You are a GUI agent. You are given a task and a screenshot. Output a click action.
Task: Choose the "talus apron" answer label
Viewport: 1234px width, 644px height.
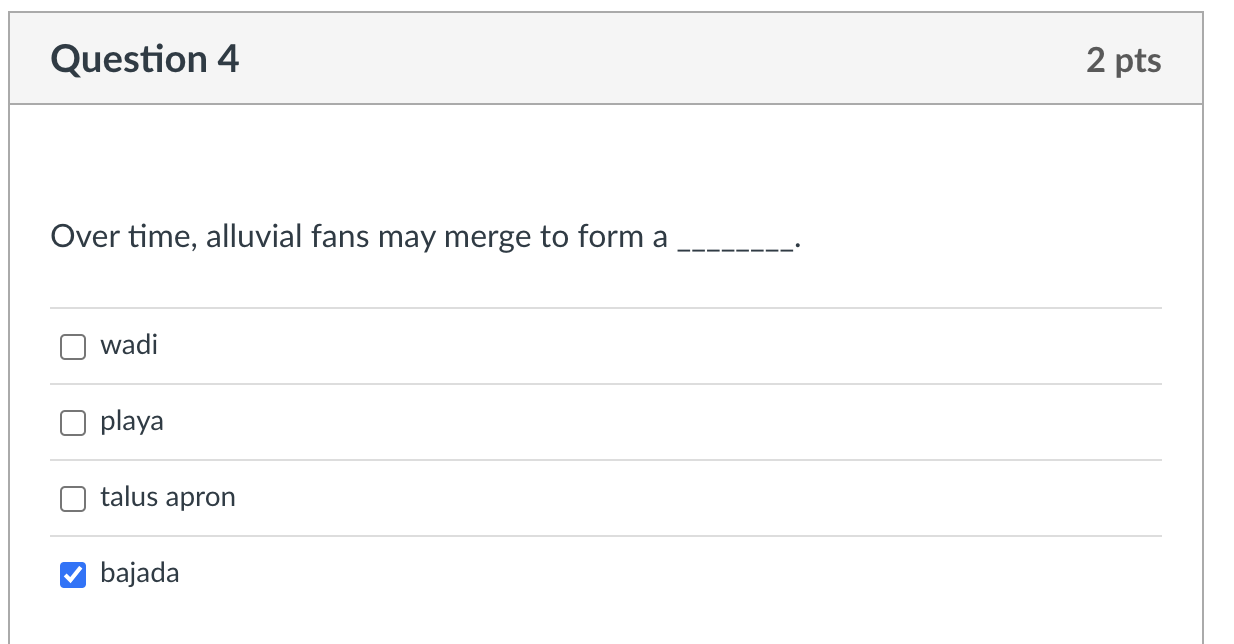pos(168,498)
